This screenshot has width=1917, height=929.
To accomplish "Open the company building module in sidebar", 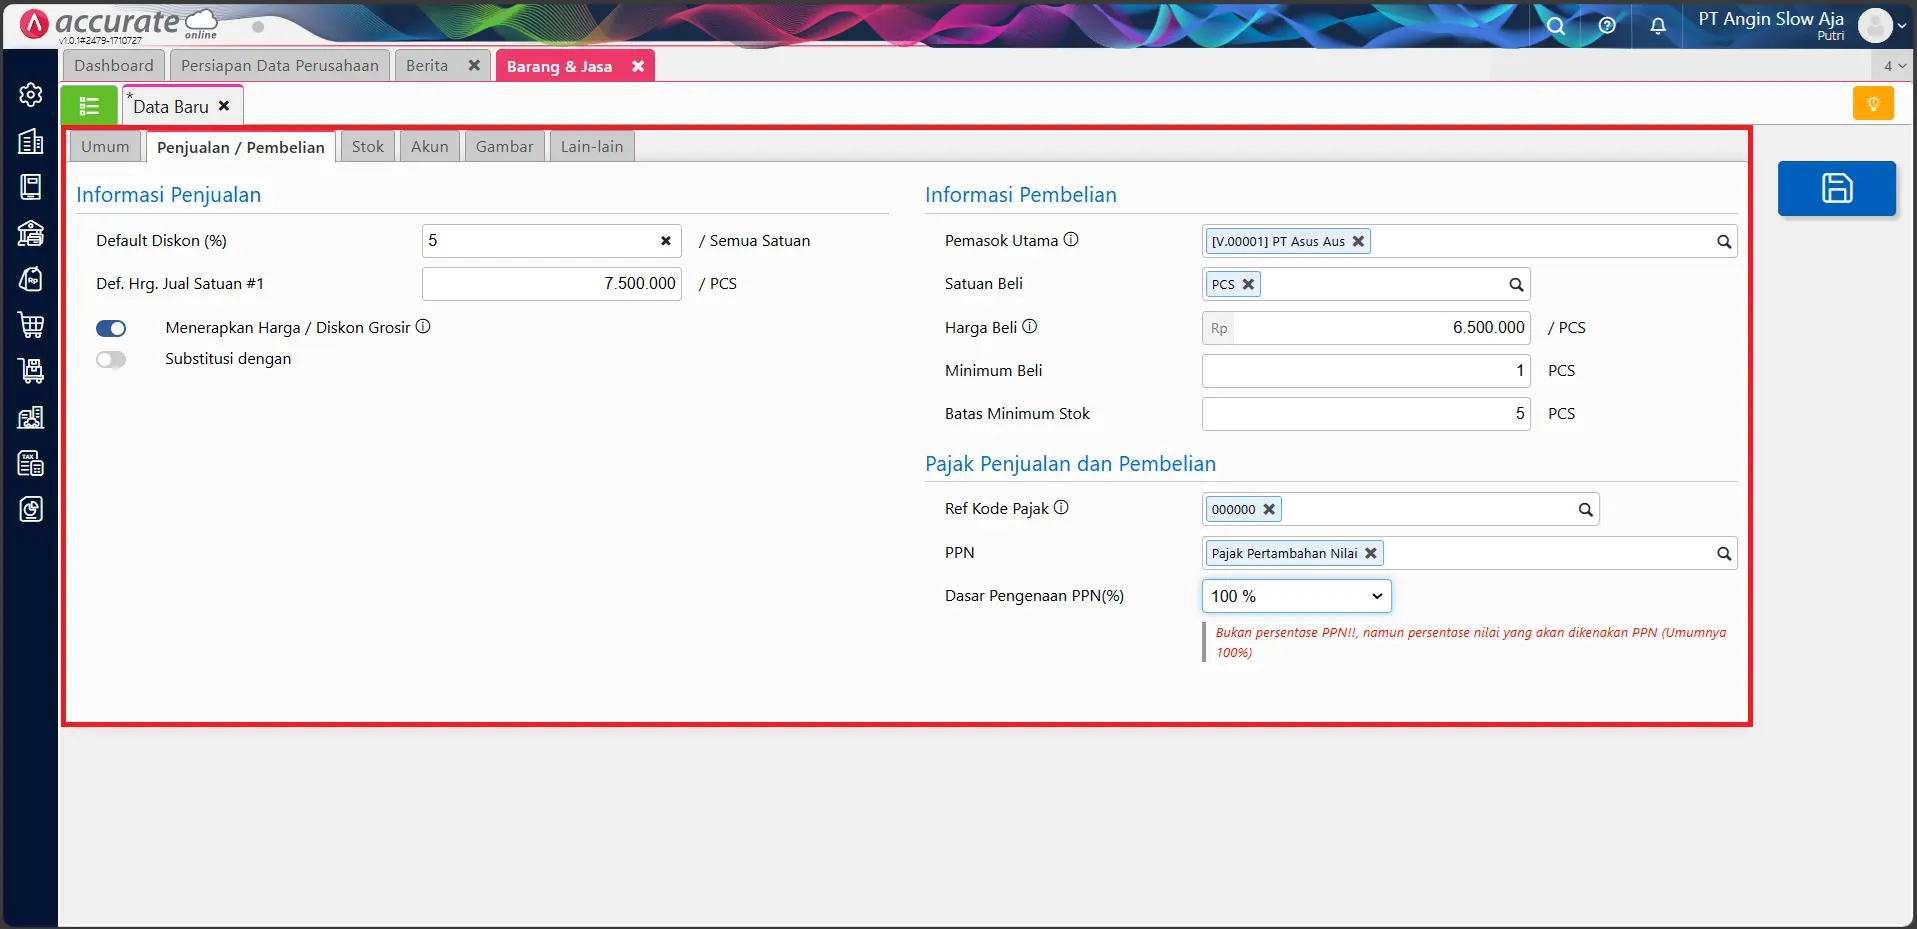I will click(31, 141).
